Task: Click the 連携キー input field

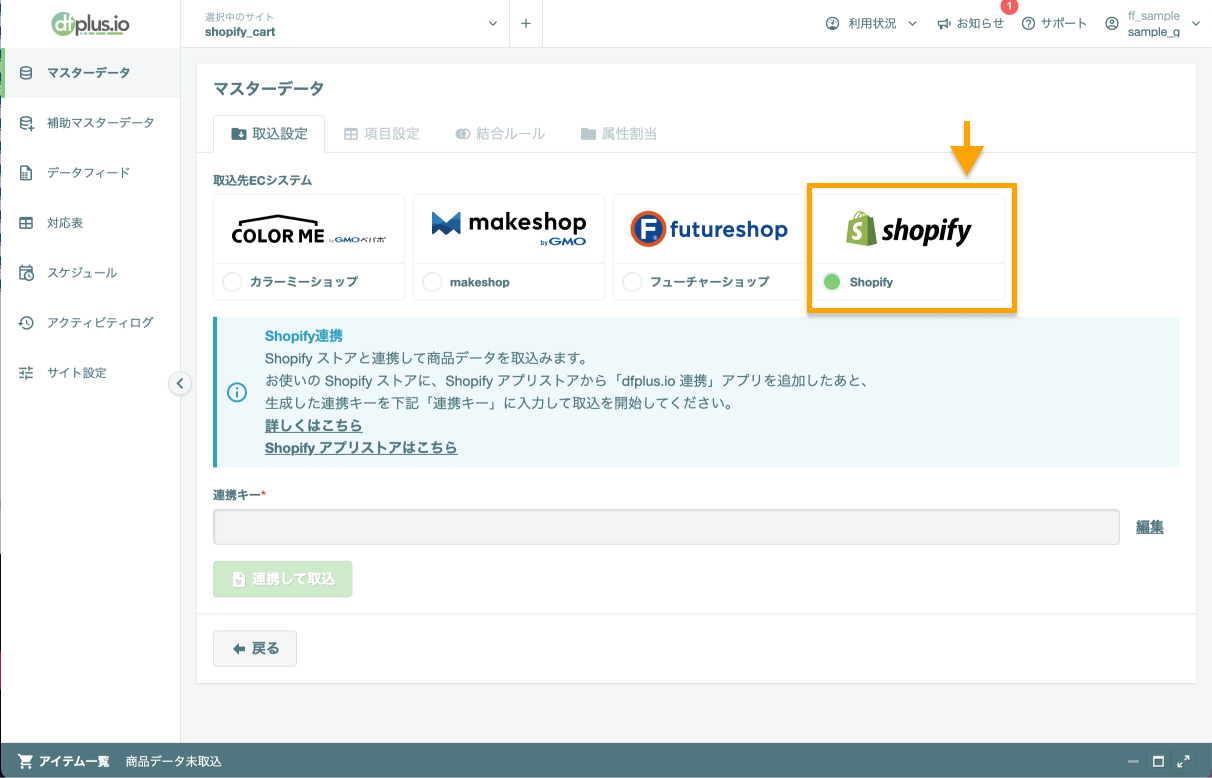Action: [666, 527]
